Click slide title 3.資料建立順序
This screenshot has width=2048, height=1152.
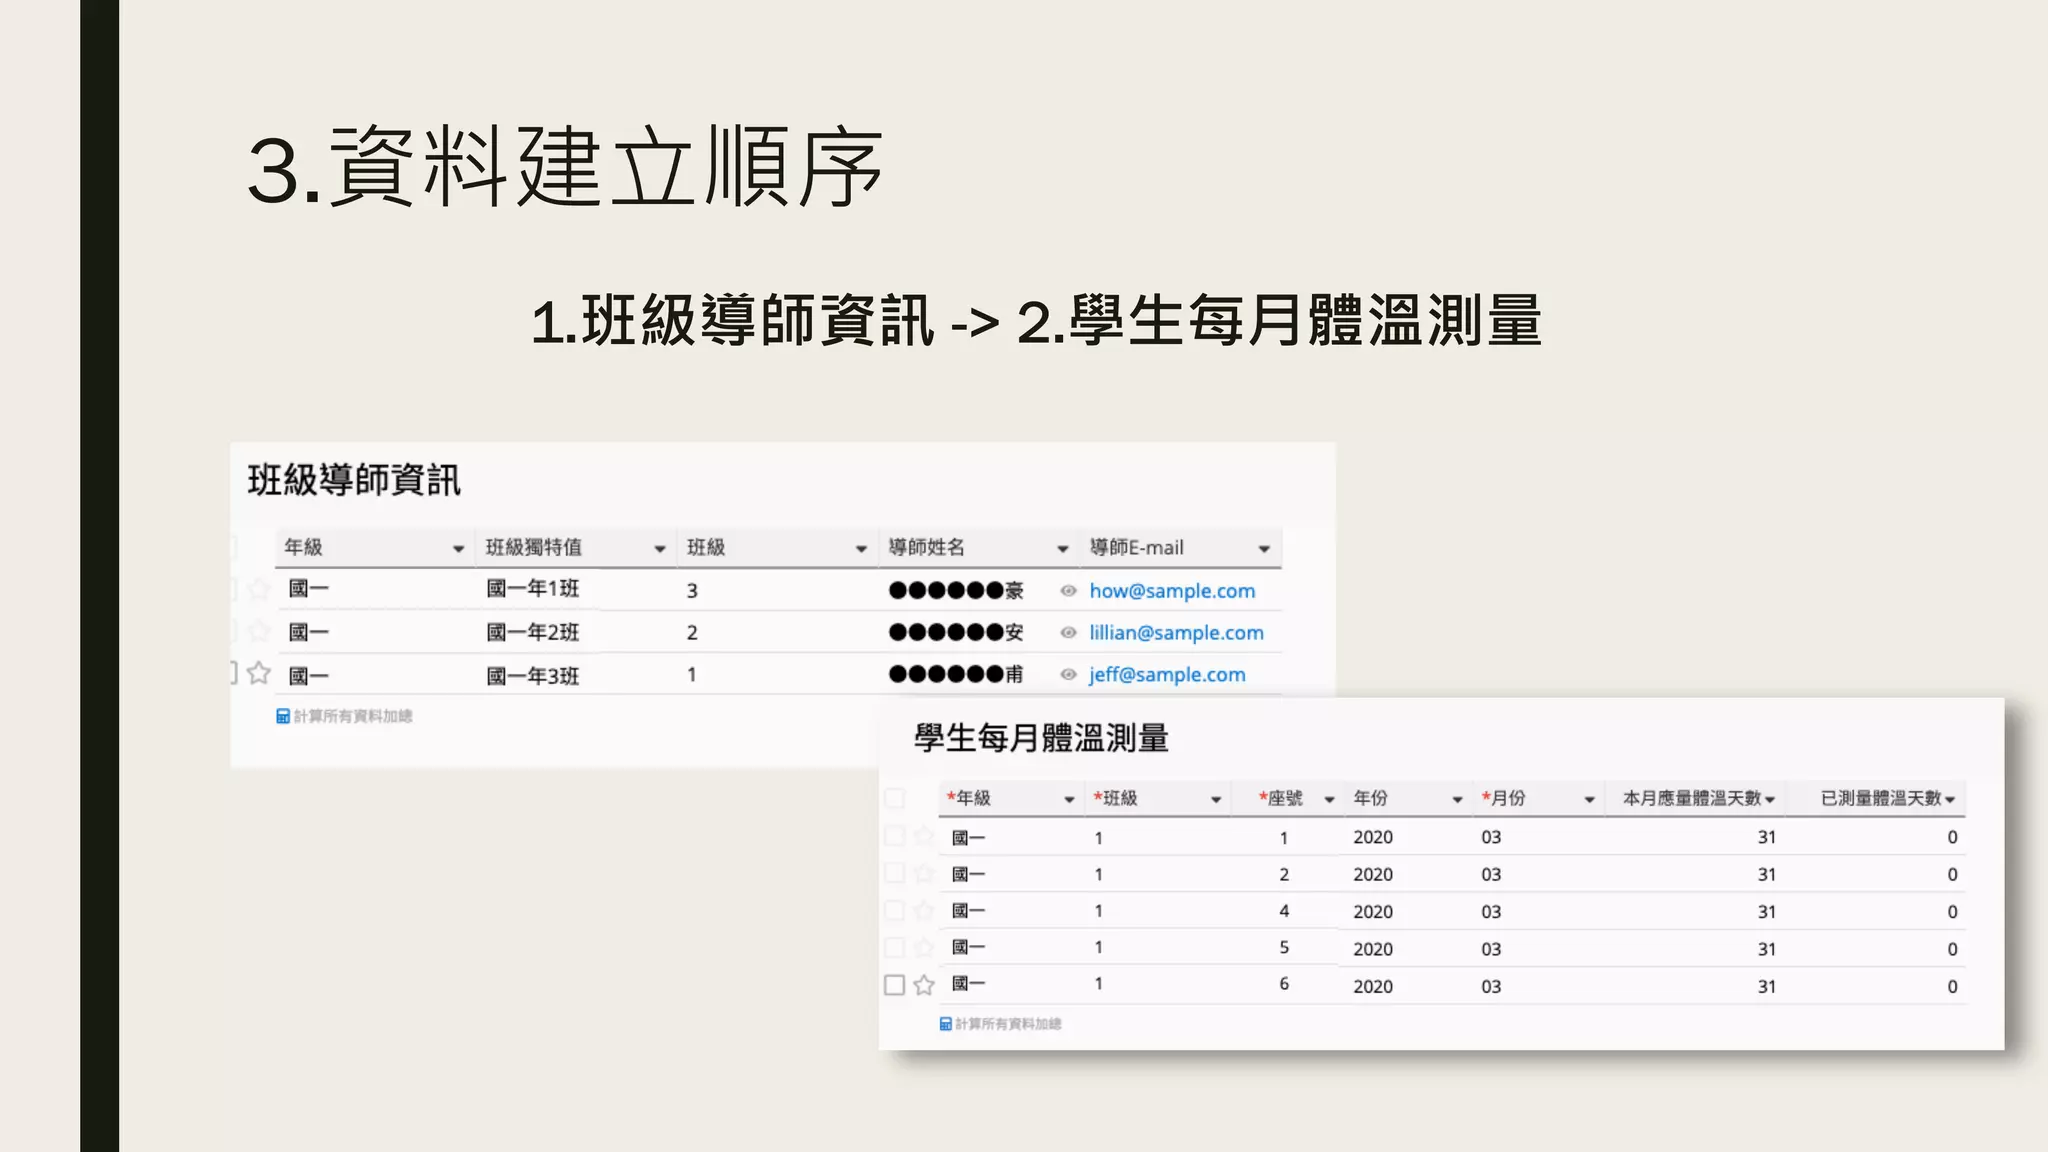pyautogui.click(x=565, y=167)
